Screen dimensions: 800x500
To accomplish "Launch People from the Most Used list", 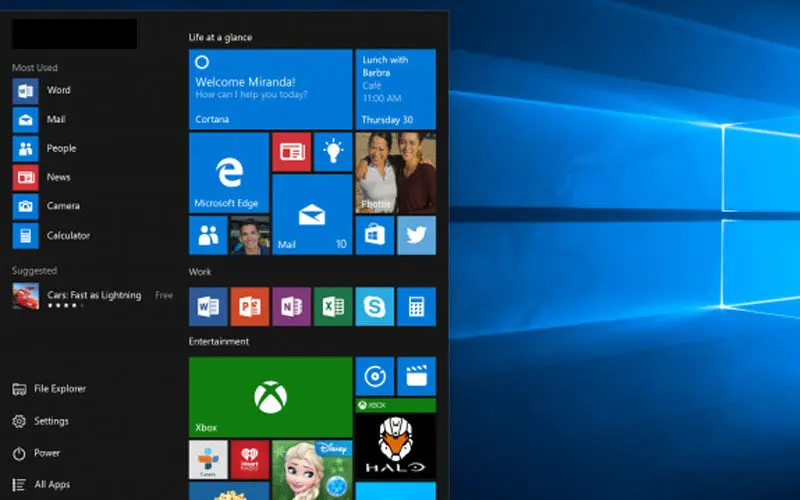I will pos(45,148).
